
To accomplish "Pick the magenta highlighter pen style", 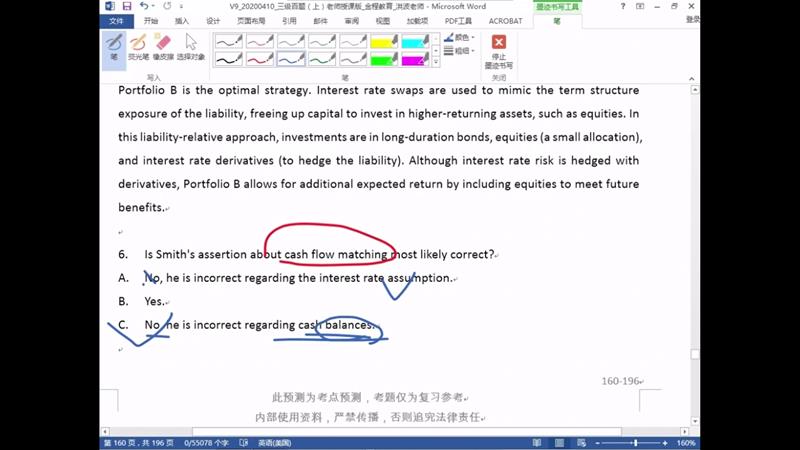I will pos(415,59).
